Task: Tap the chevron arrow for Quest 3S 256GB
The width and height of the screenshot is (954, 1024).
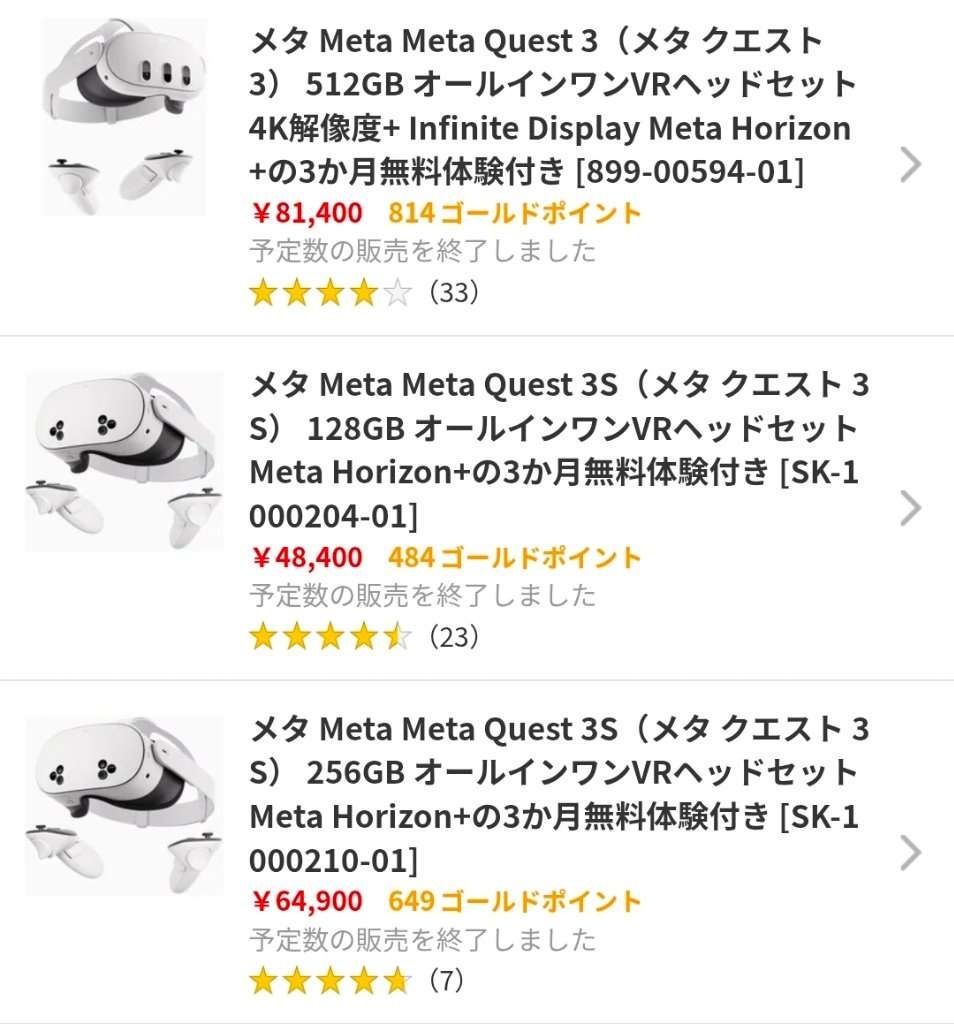Action: (x=909, y=853)
